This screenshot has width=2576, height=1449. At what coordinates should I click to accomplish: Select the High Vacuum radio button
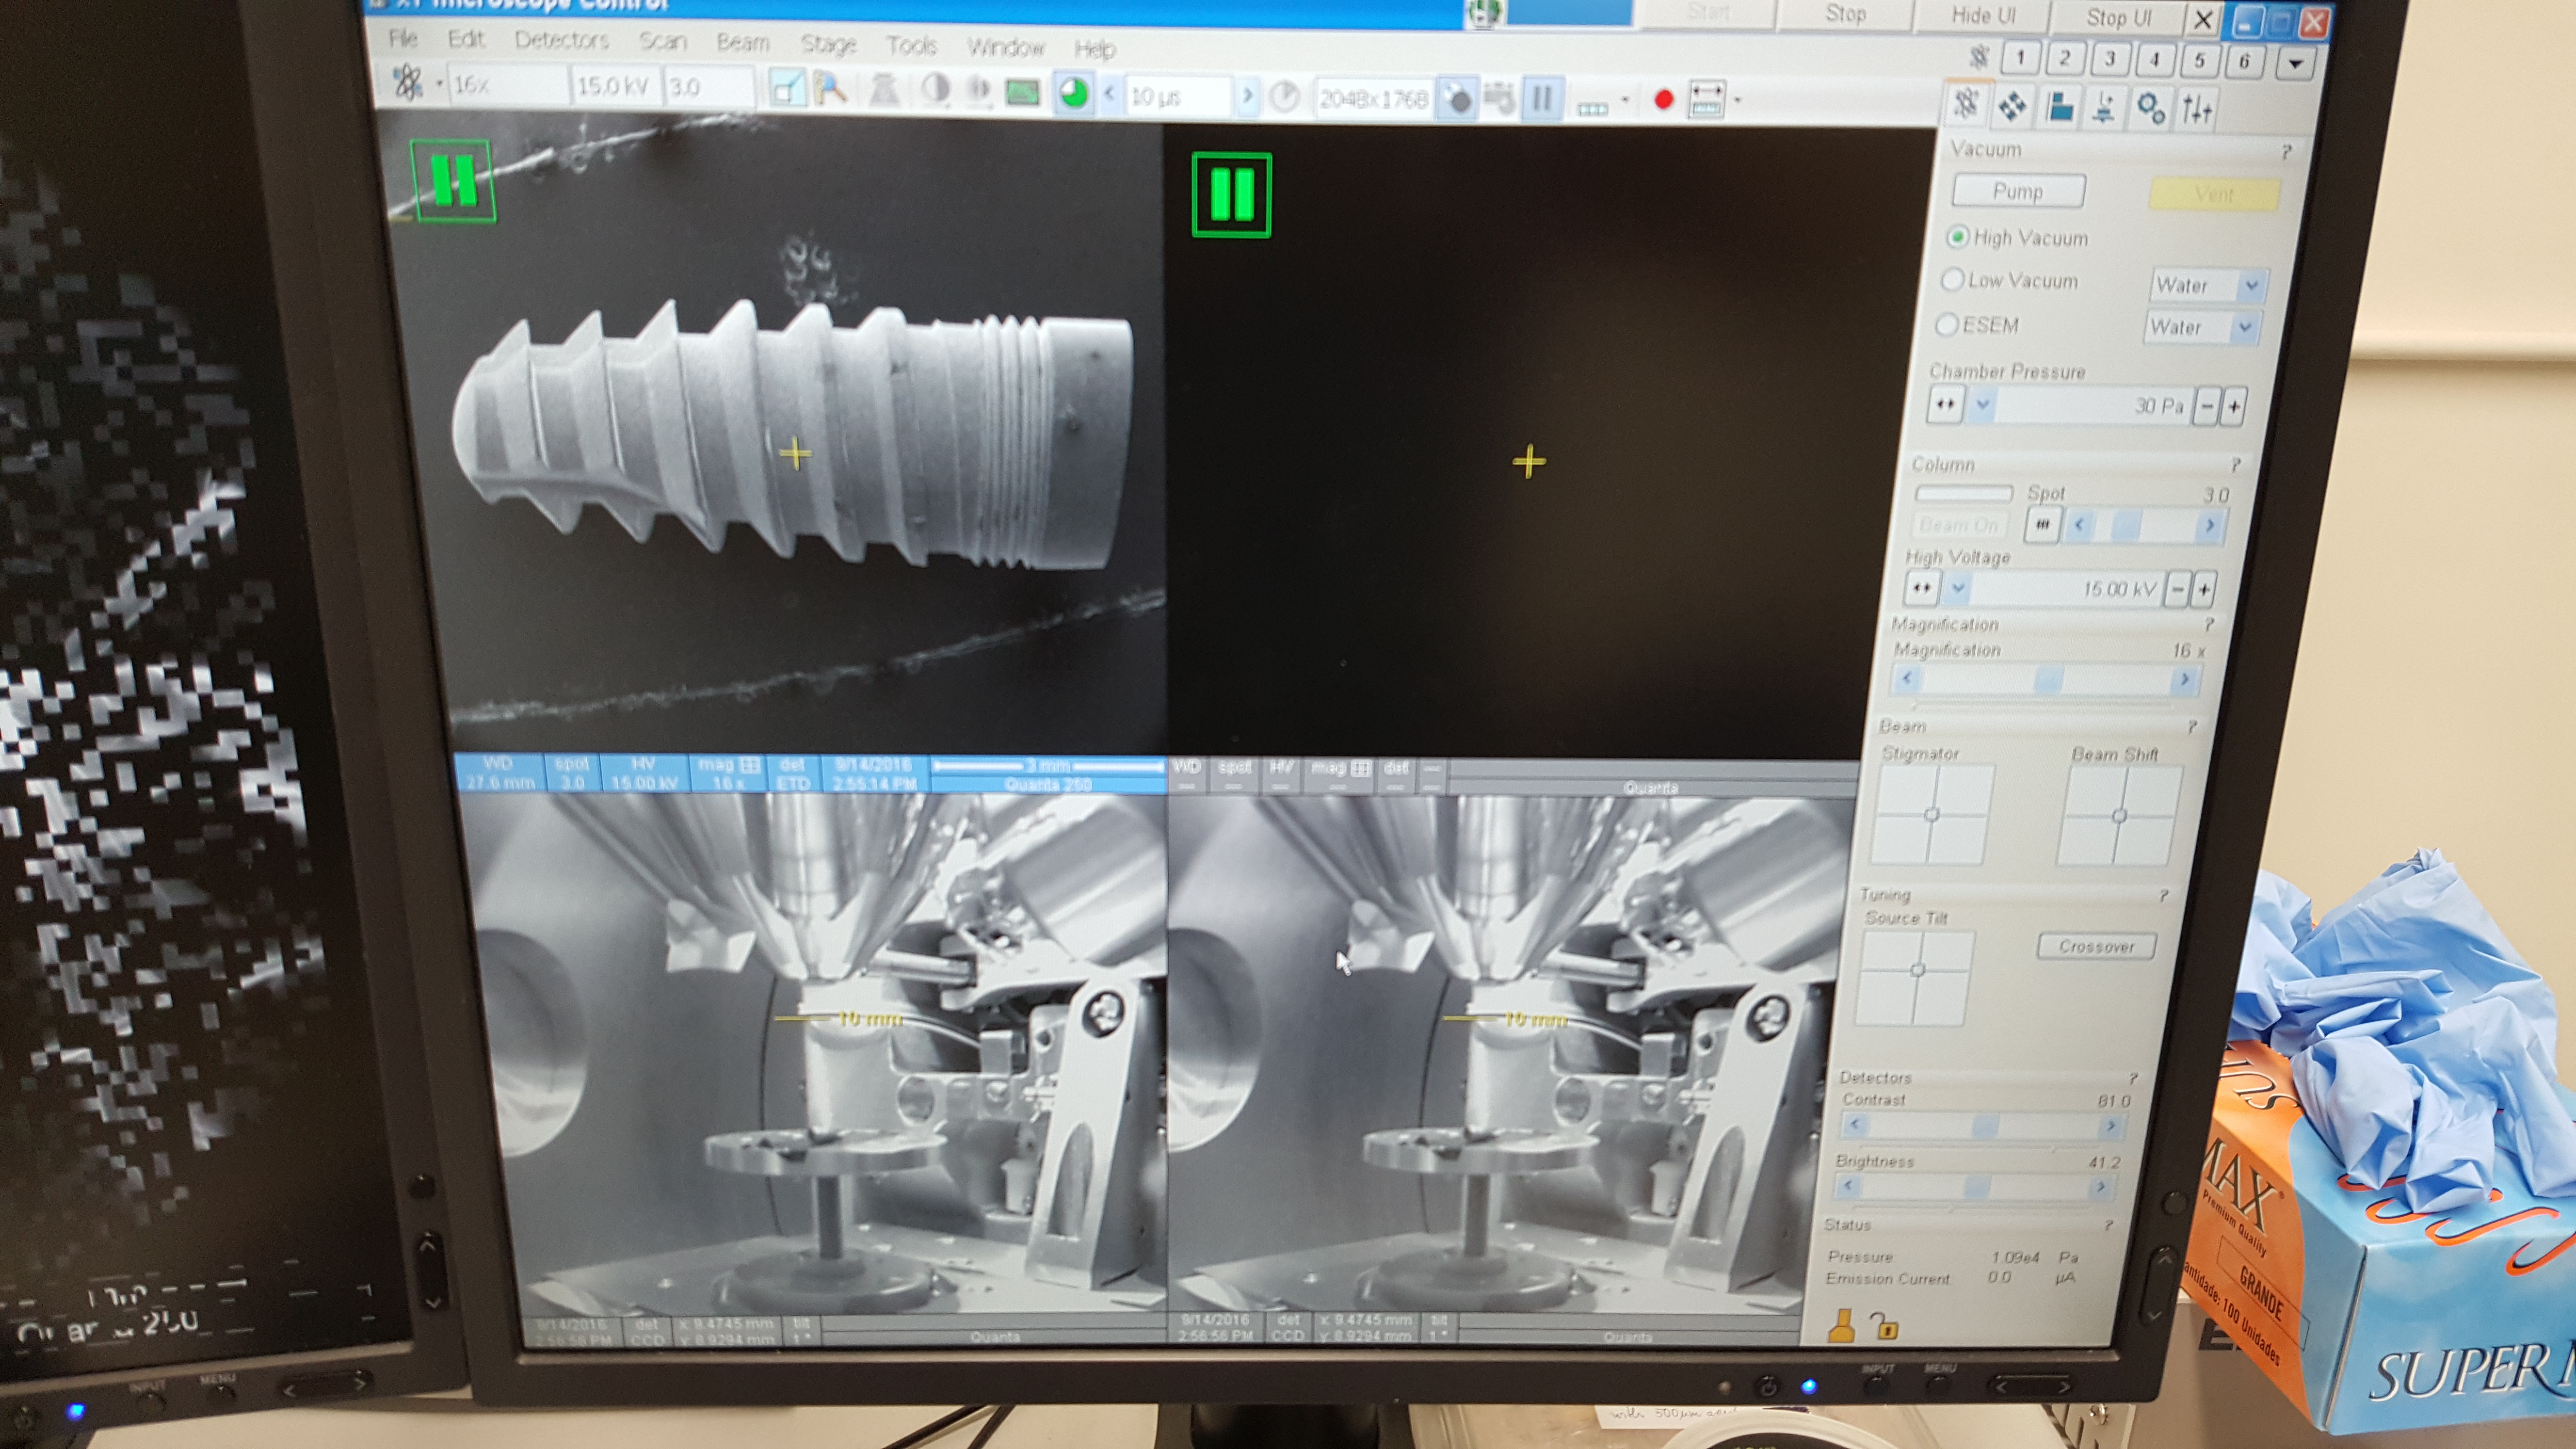(x=1957, y=237)
